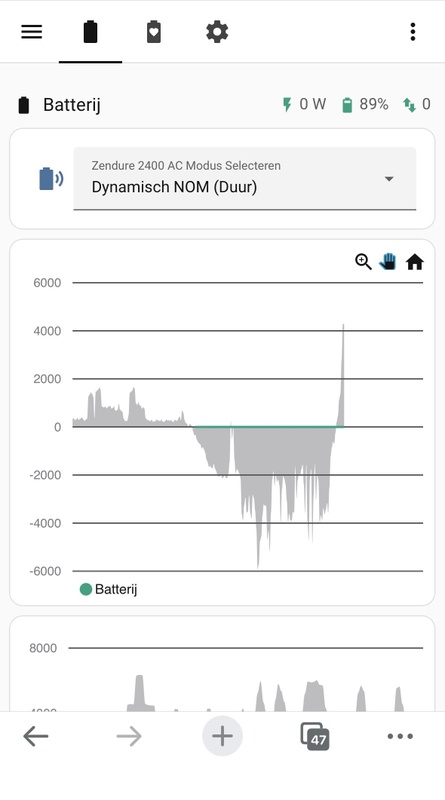
Task: Toggle the Batterij legend series
Action: [x=109, y=589]
